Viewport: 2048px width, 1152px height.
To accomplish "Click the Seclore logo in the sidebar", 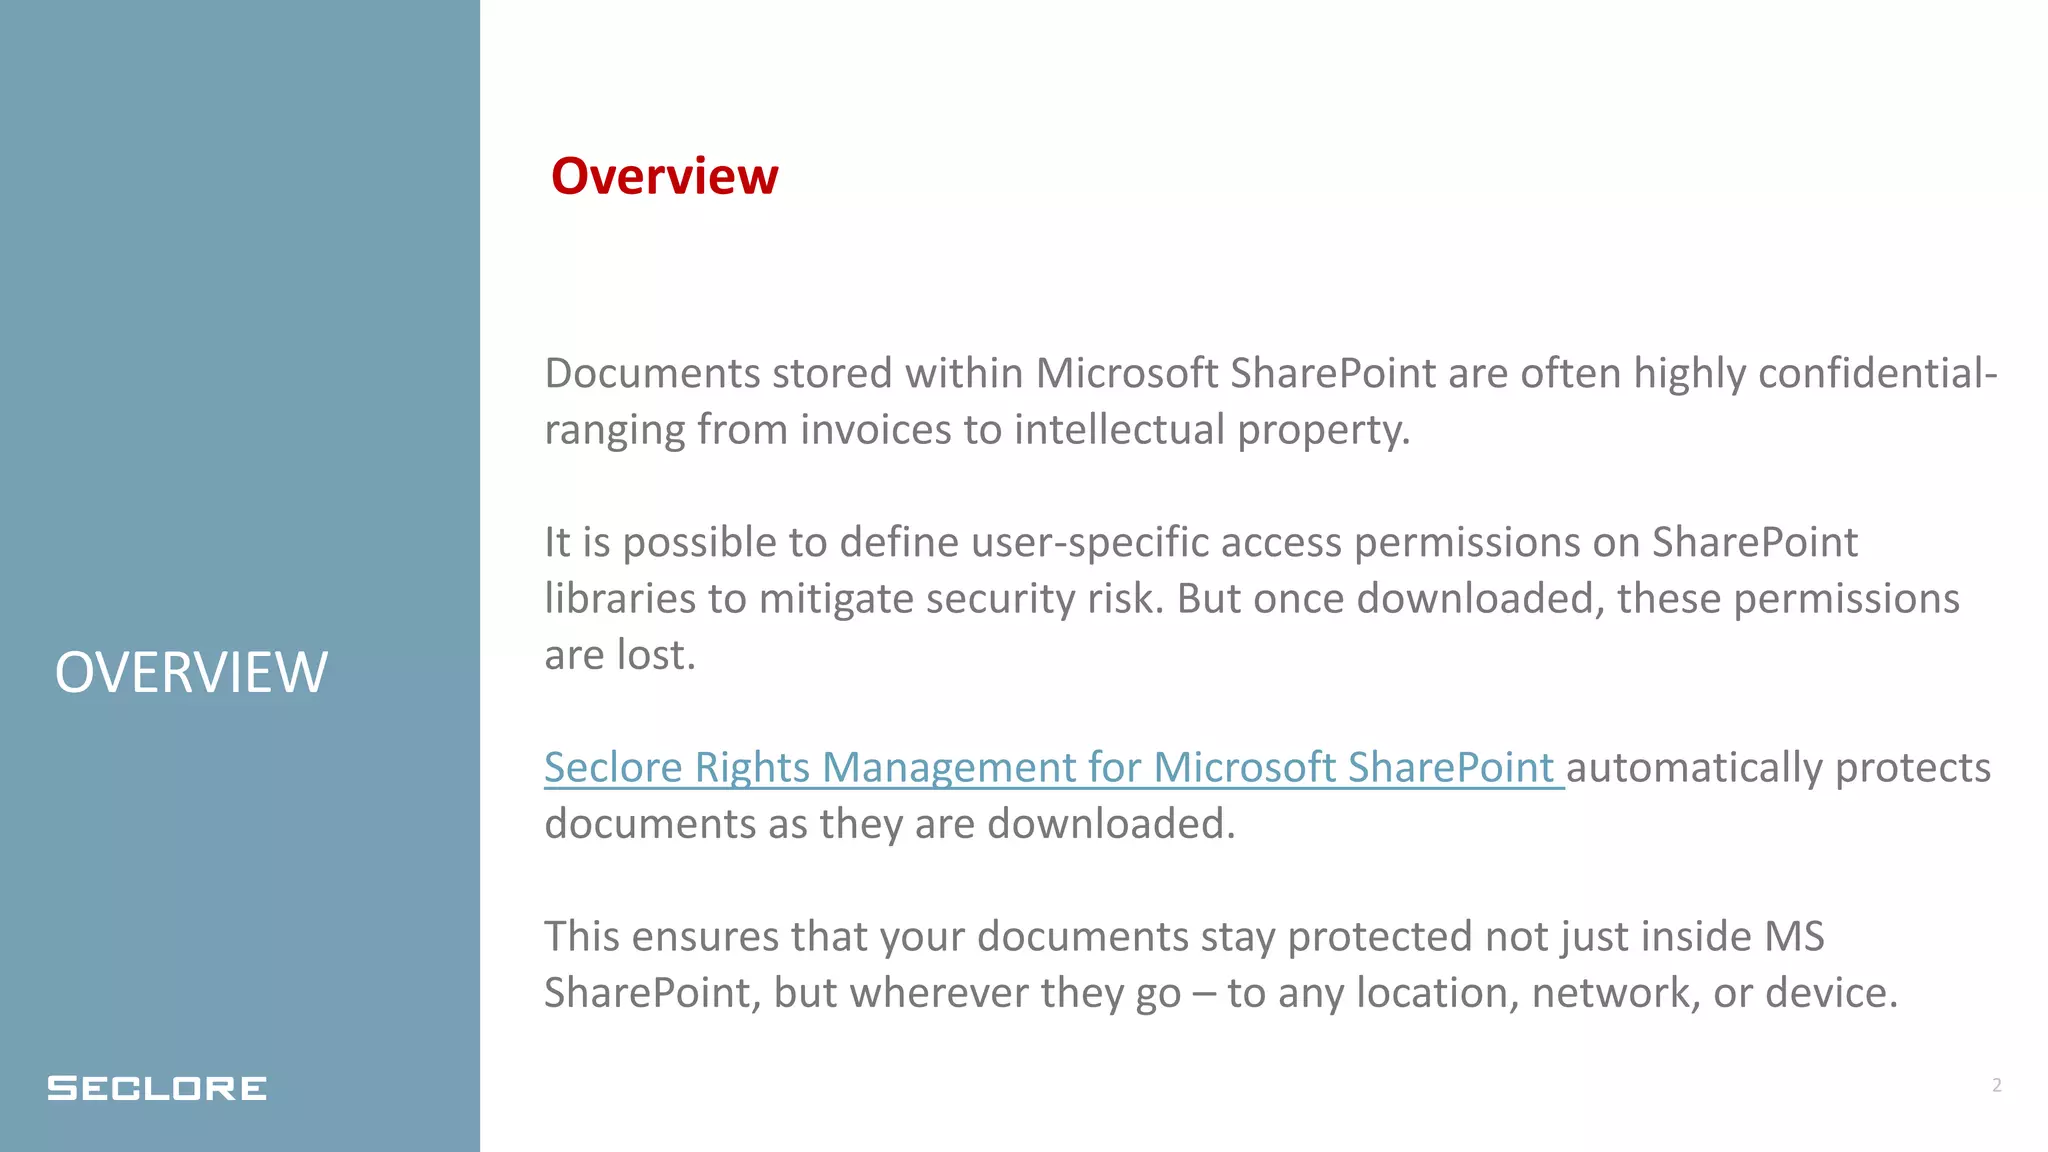I will (x=157, y=1088).
